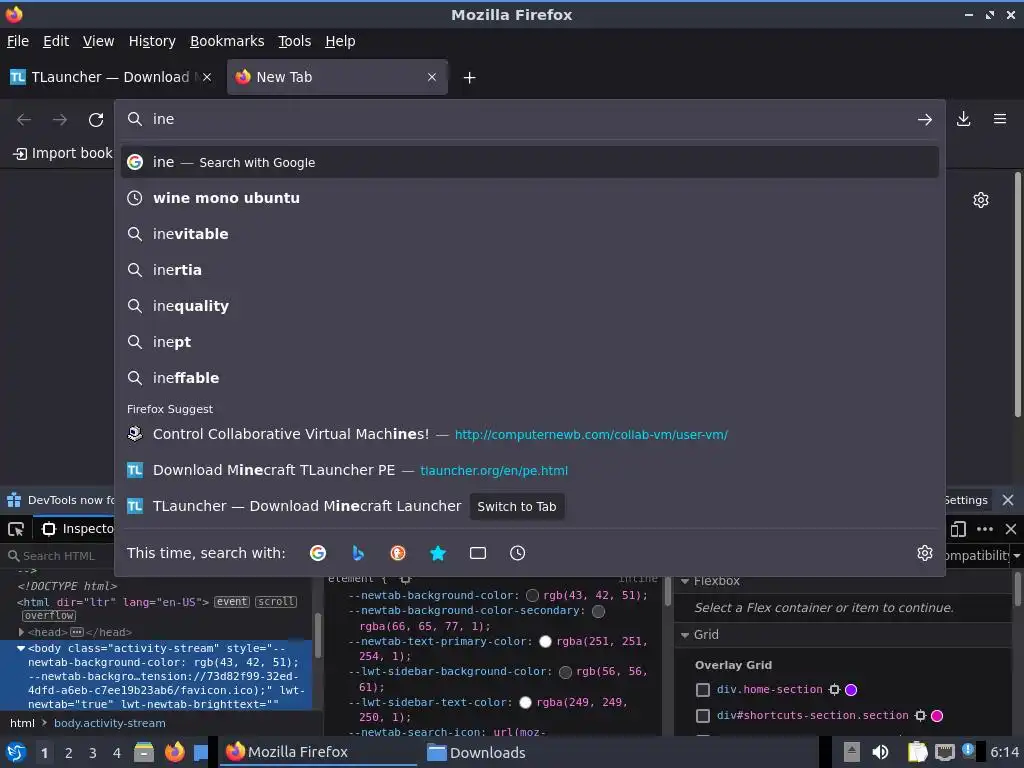The width and height of the screenshot is (1024, 768).
Task: Open new tab page customize gear icon
Action: tap(980, 200)
